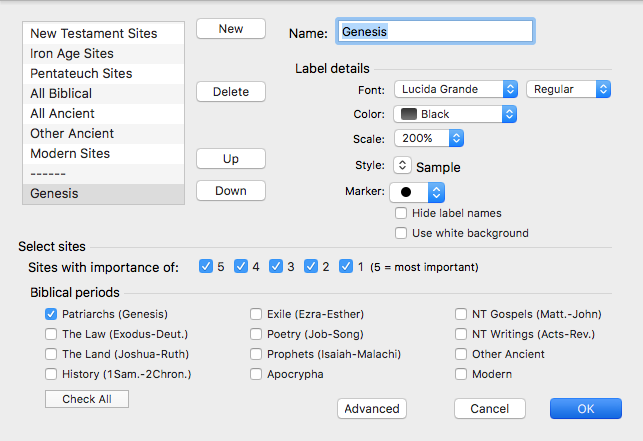Open the Regular font style dropdown
This screenshot has width=643, height=441.
click(x=568, y=89)
